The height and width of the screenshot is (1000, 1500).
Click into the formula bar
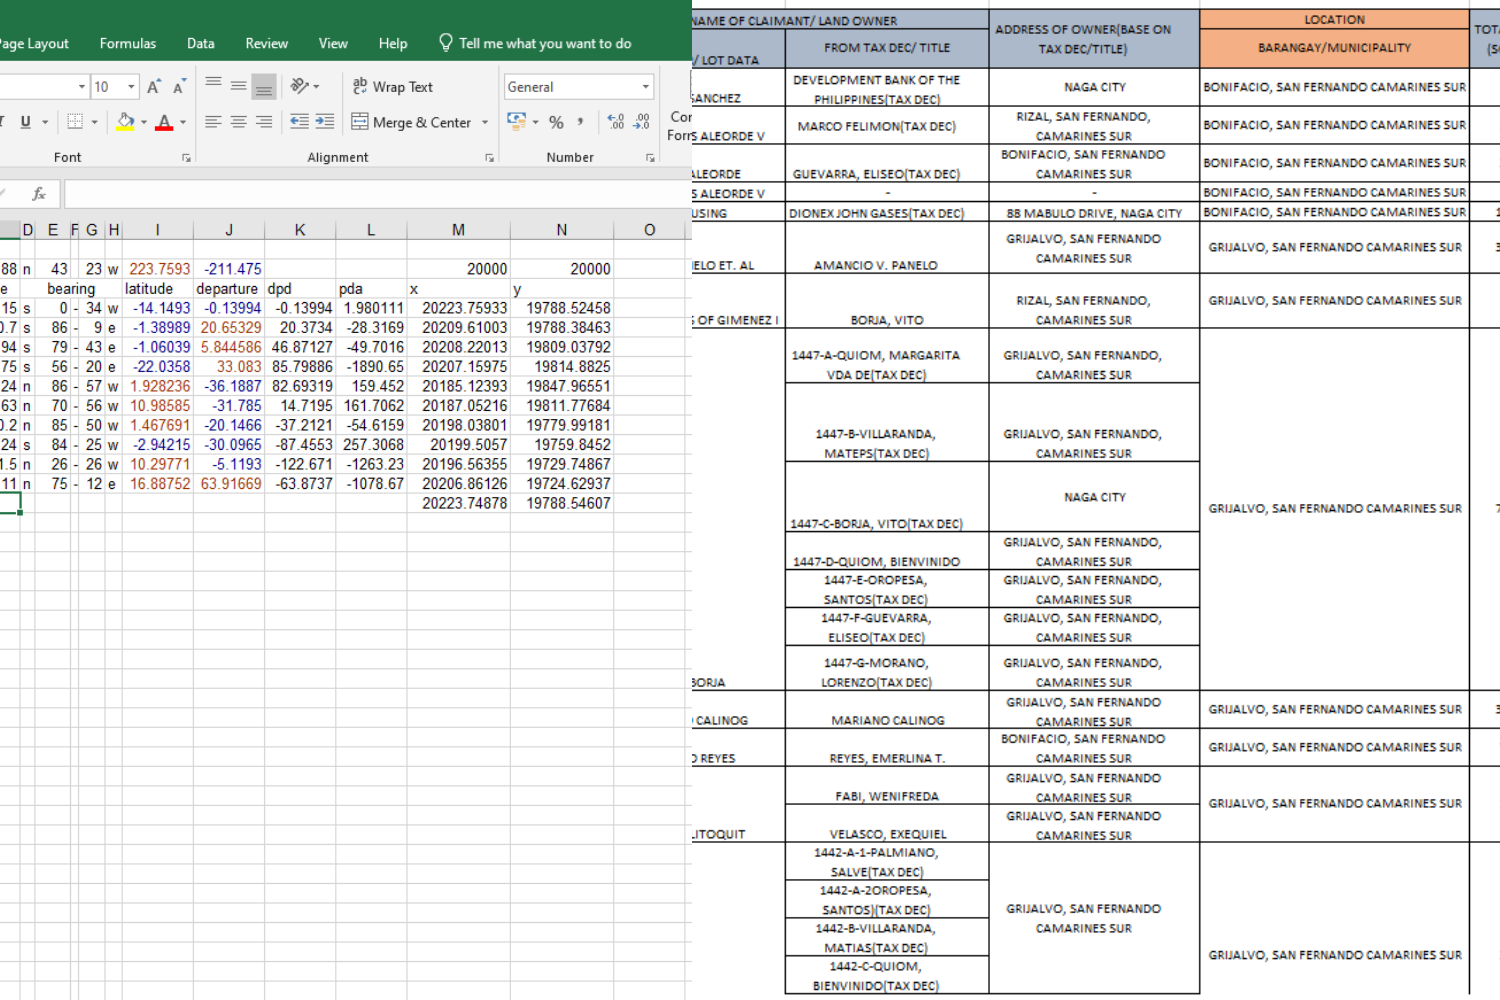pyautogui.click(x=378, y=194)
